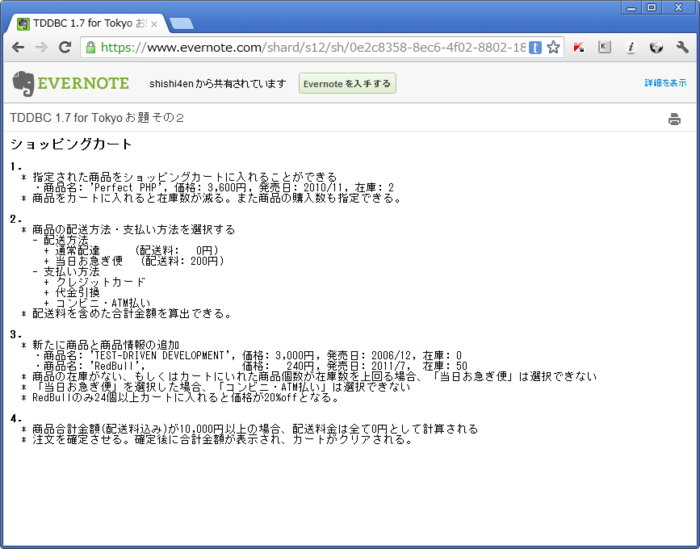Screen dimensions: 700x549
Task: Open Chrome wrench settings menu
Action: point(682,47)
